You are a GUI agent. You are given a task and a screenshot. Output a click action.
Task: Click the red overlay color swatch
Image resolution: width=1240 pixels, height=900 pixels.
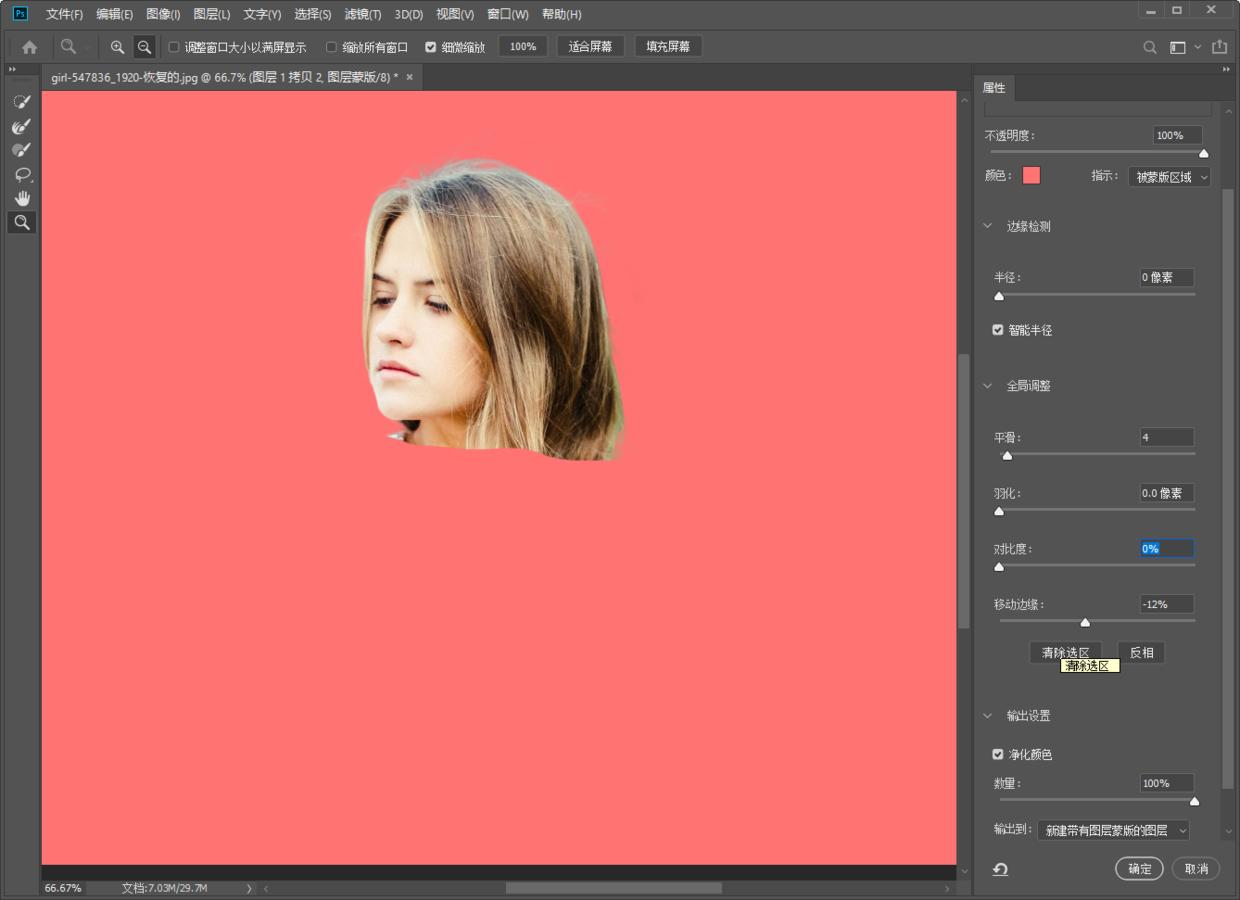click(1031, 176)
